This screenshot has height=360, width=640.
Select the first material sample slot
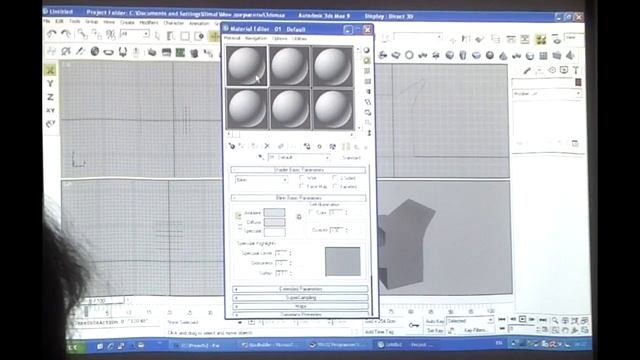tap(247, 66)
